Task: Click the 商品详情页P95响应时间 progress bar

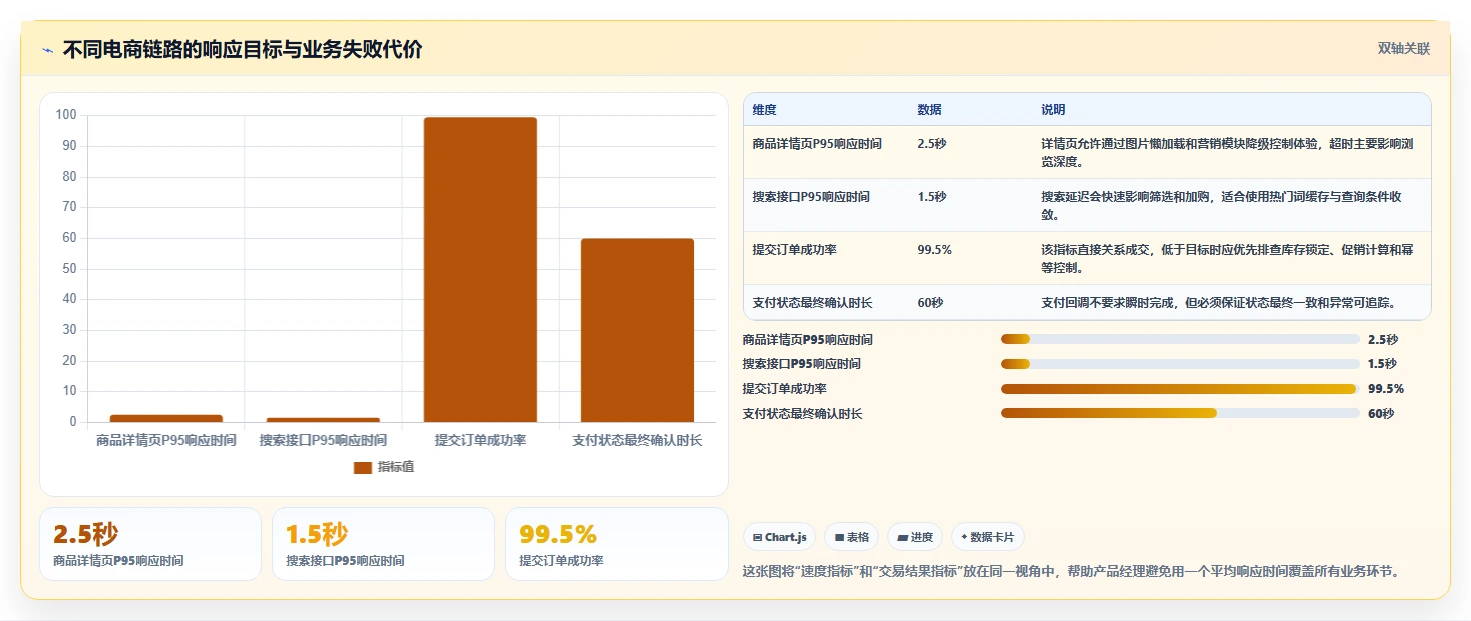Action: click(1180, 340)
